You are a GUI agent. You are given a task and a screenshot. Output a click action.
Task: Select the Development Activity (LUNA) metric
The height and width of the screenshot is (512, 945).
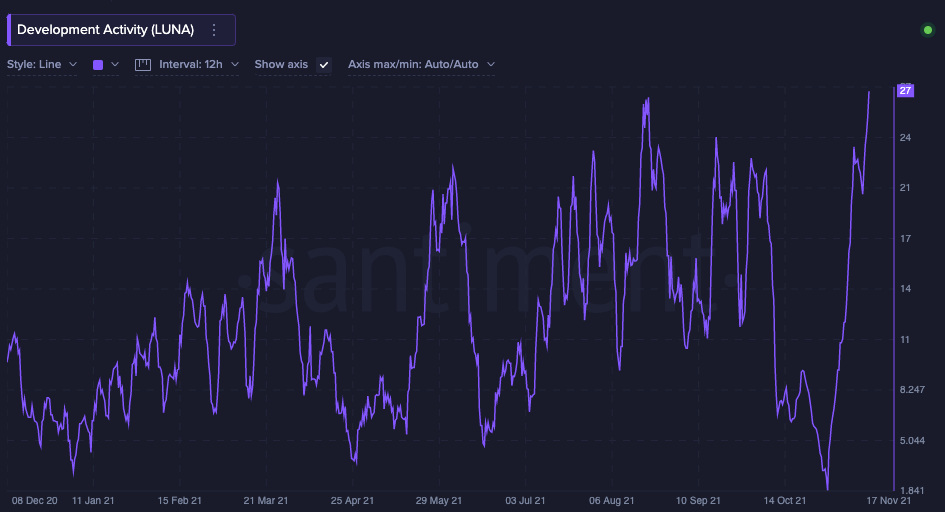[x=105, y=30]
